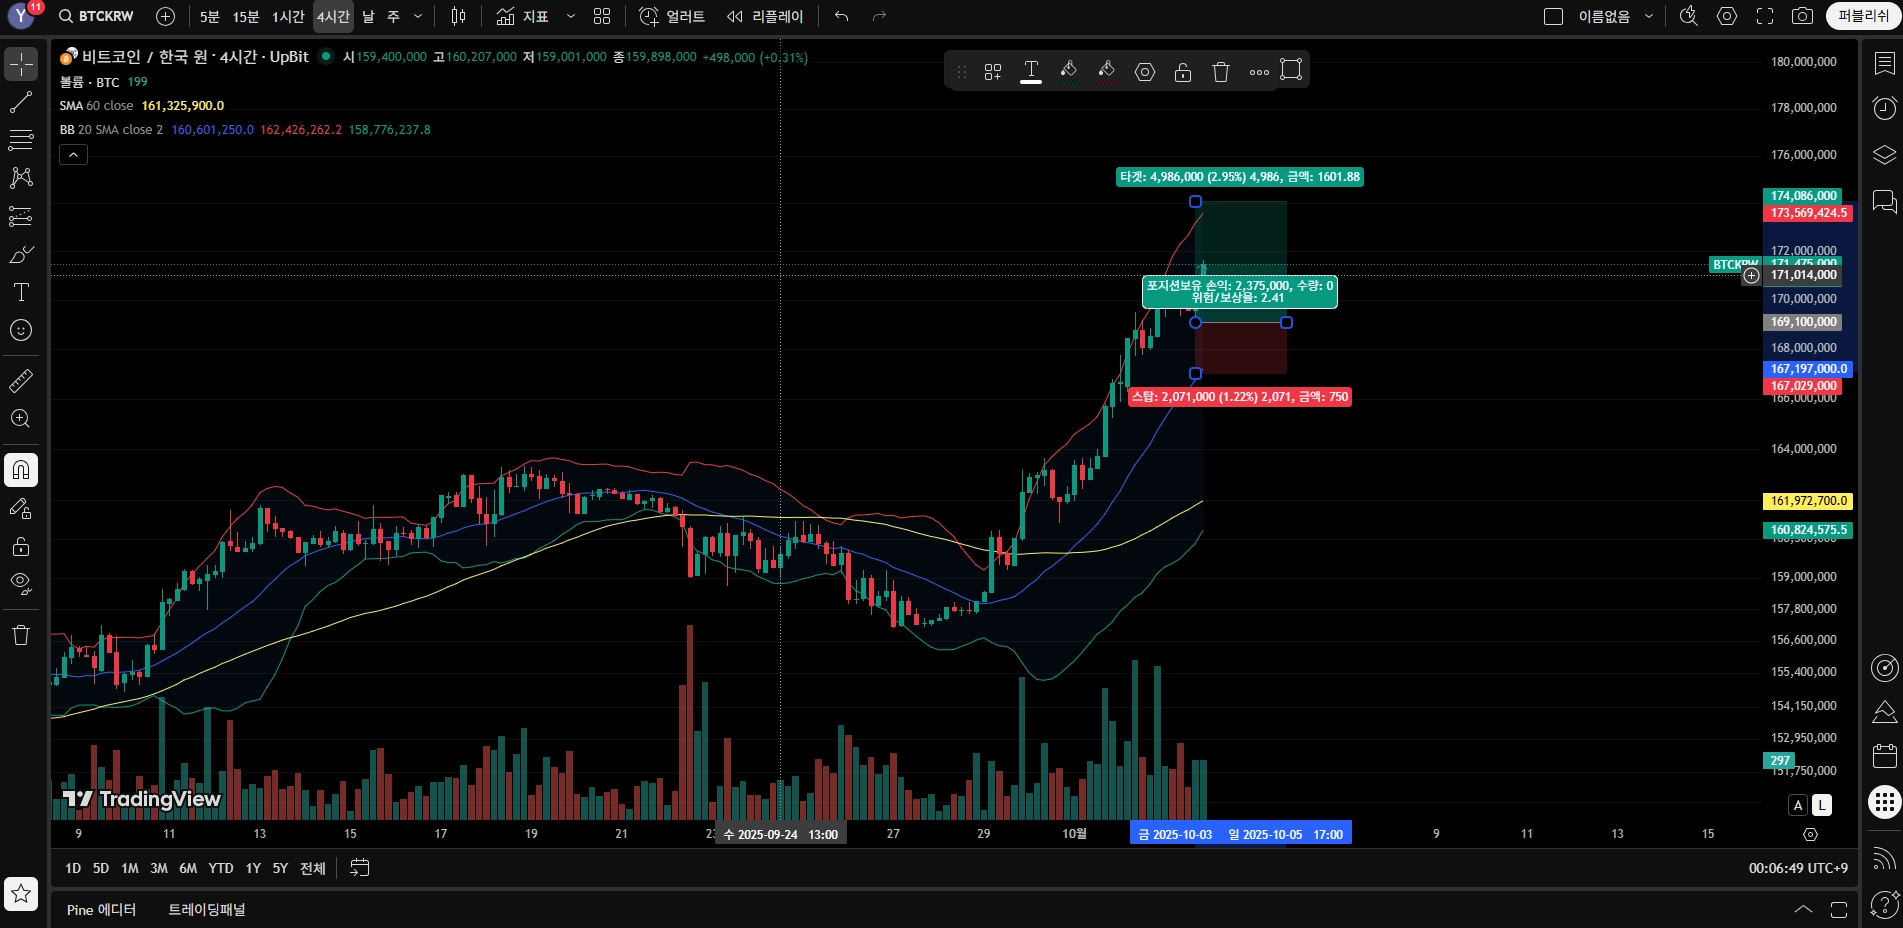The width and height of the screenshot is (1903, 928).
Task: Open the watchlist panel
Action: pyautogui.click(x=1884, y=64)
